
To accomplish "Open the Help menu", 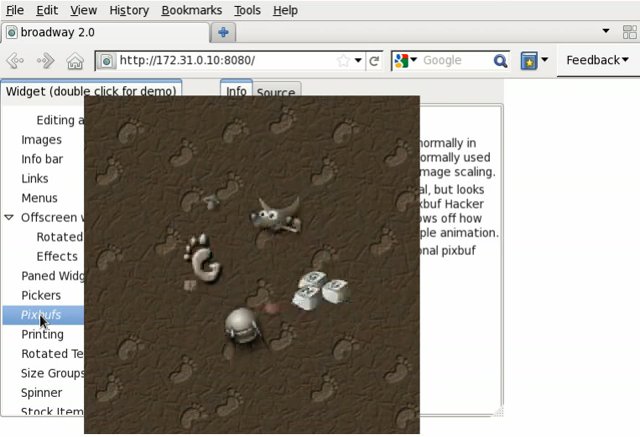I will click(x=285, y=10).
